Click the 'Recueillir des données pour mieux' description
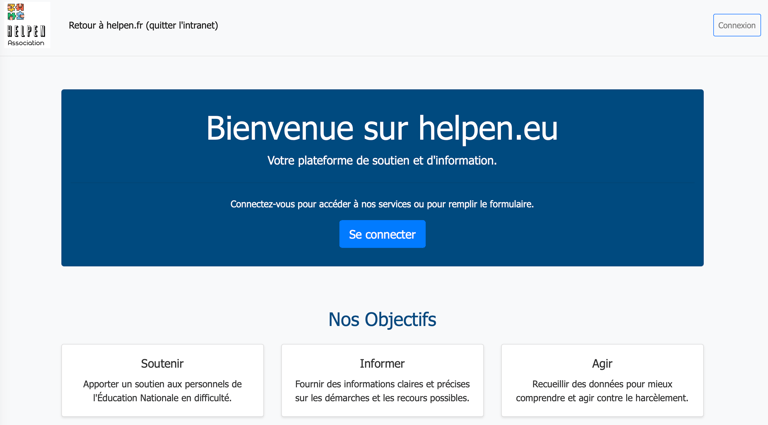Viewport: 768px width, 425px height. [602, 391]
